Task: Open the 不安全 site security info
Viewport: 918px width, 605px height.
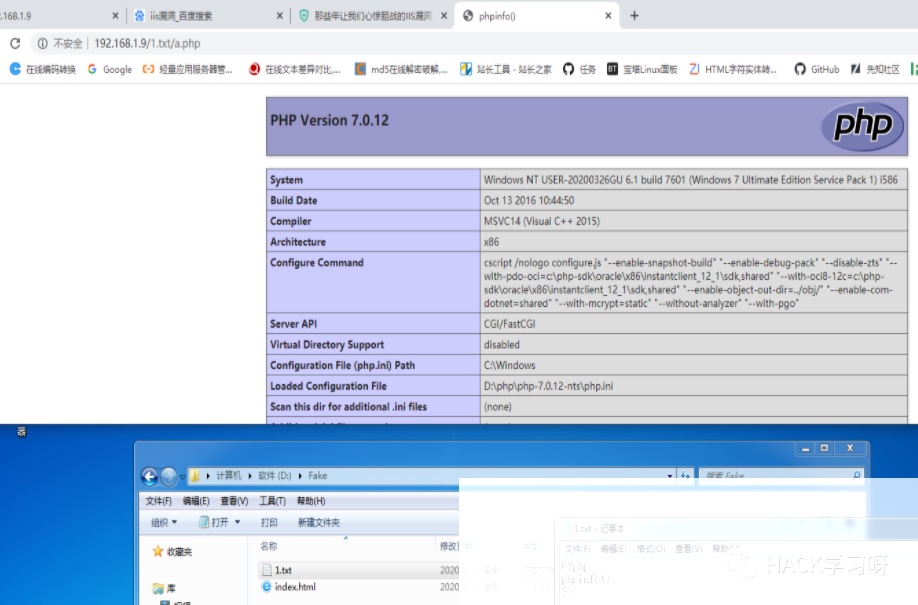Action: (60, 43)
